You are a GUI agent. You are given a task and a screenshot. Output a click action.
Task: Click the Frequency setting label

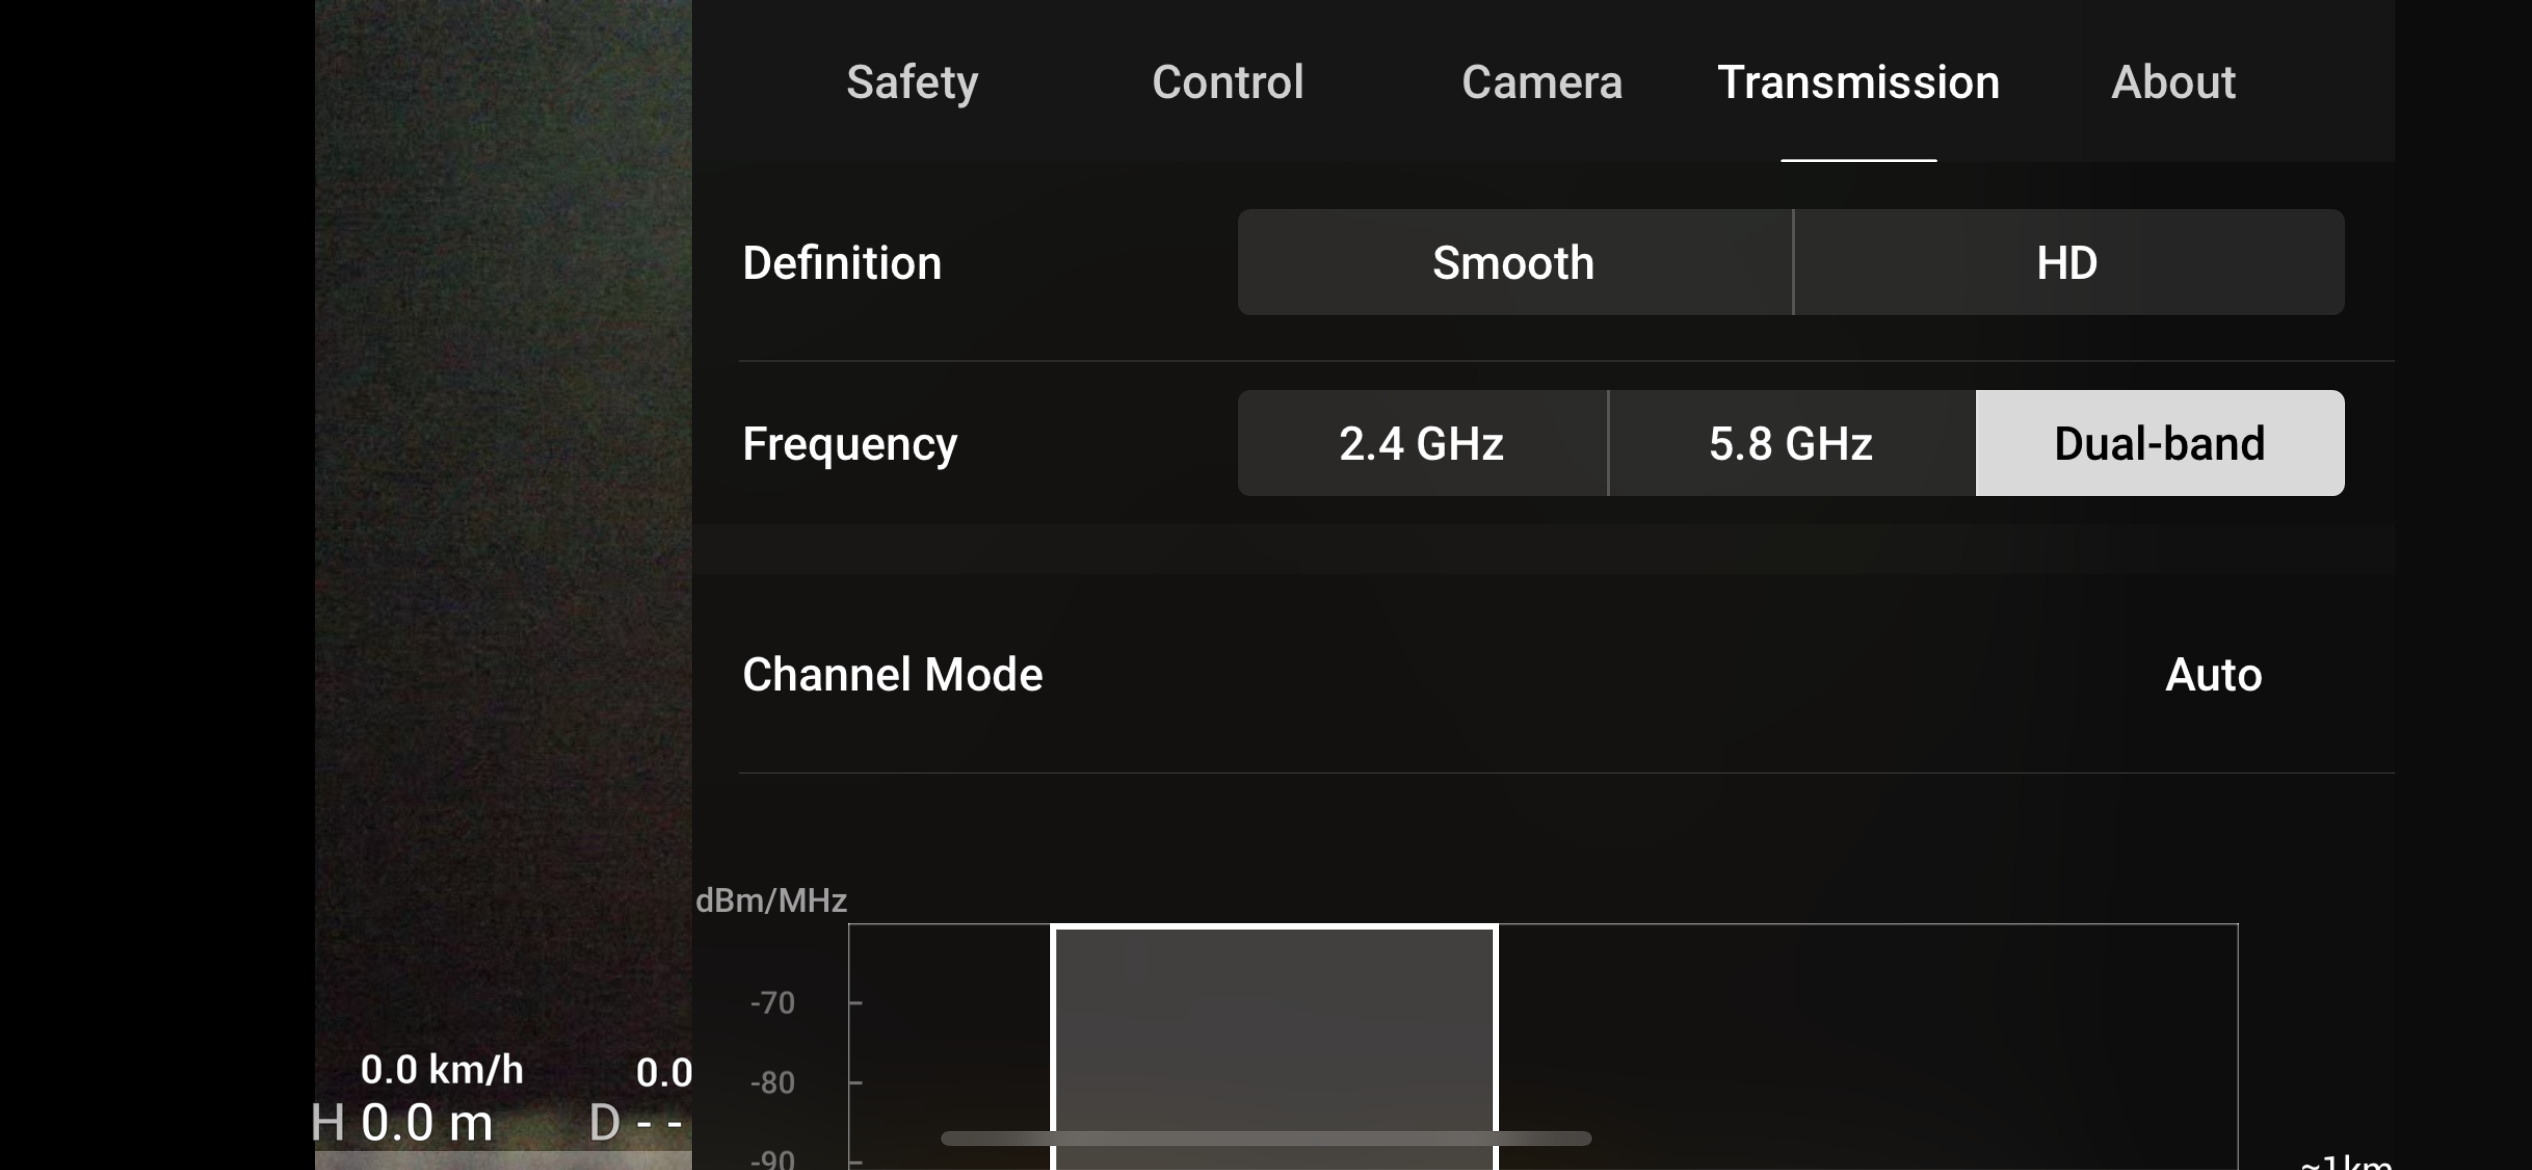[849, 443]
